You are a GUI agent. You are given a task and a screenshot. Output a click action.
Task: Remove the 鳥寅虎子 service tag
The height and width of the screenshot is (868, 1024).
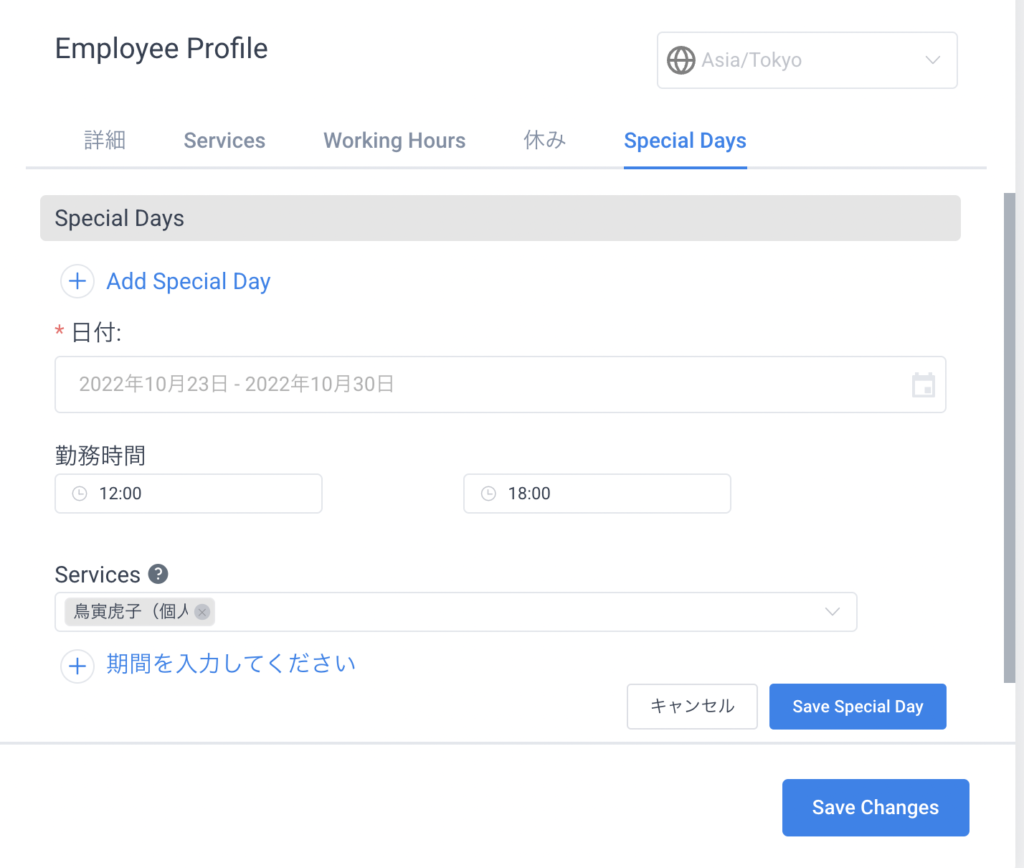(202, 612)
